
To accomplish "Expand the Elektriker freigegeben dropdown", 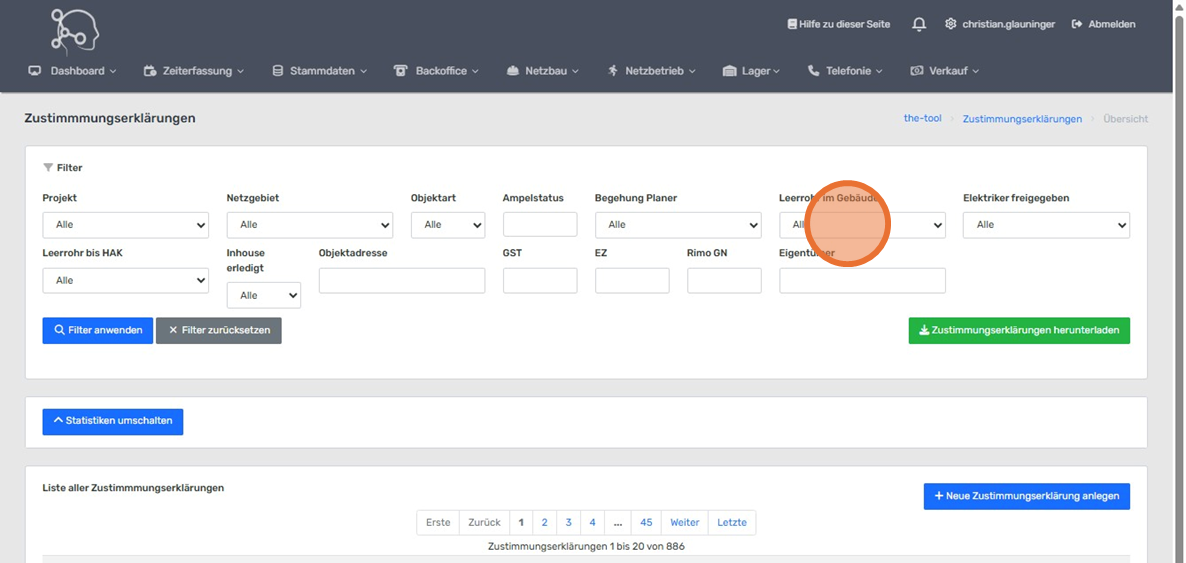I will pos(1045,225).
